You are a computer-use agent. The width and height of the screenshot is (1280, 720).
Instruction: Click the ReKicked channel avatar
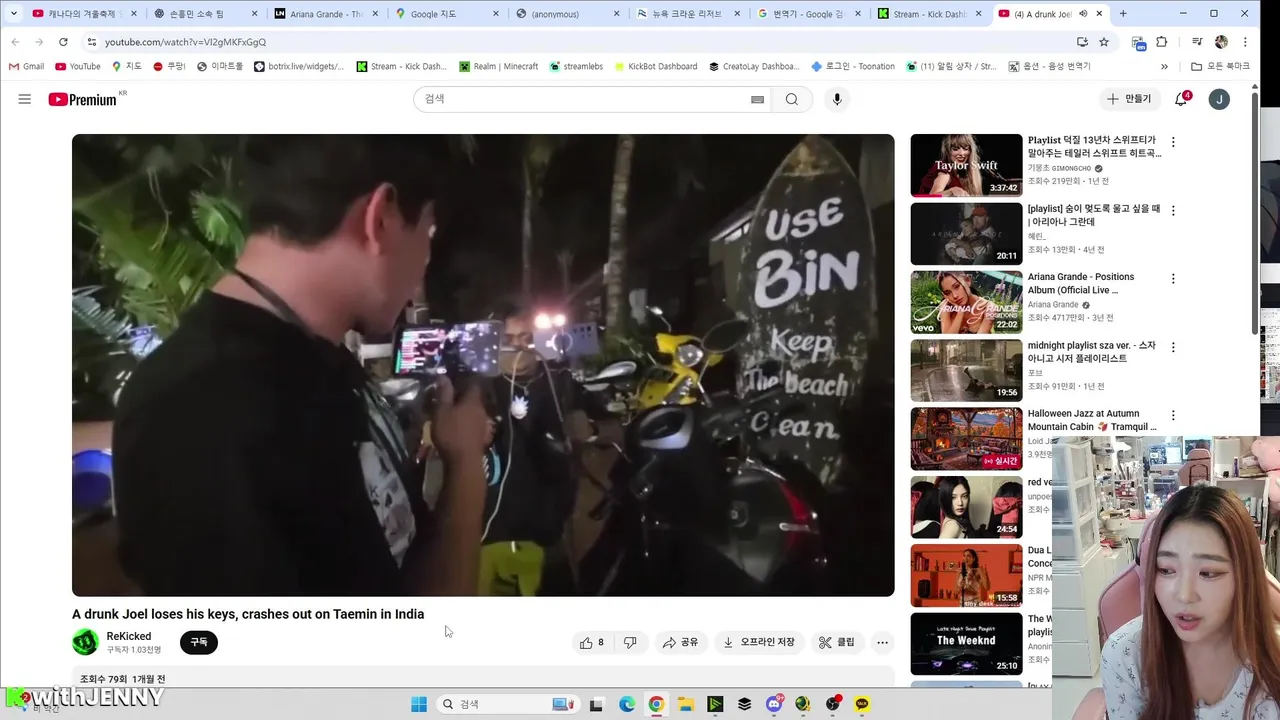click(x=85, y=642)
